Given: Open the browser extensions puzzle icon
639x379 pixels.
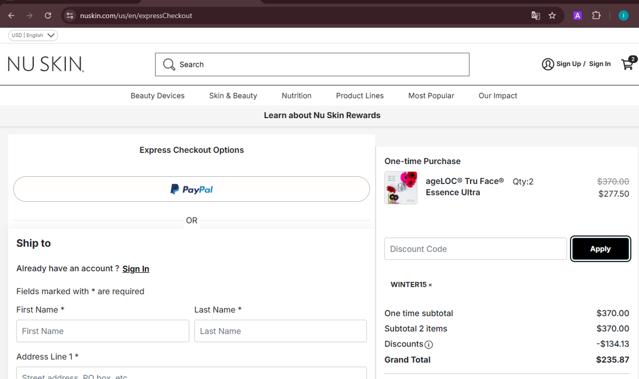Looking at the screenshot, I should pos(596,15).
